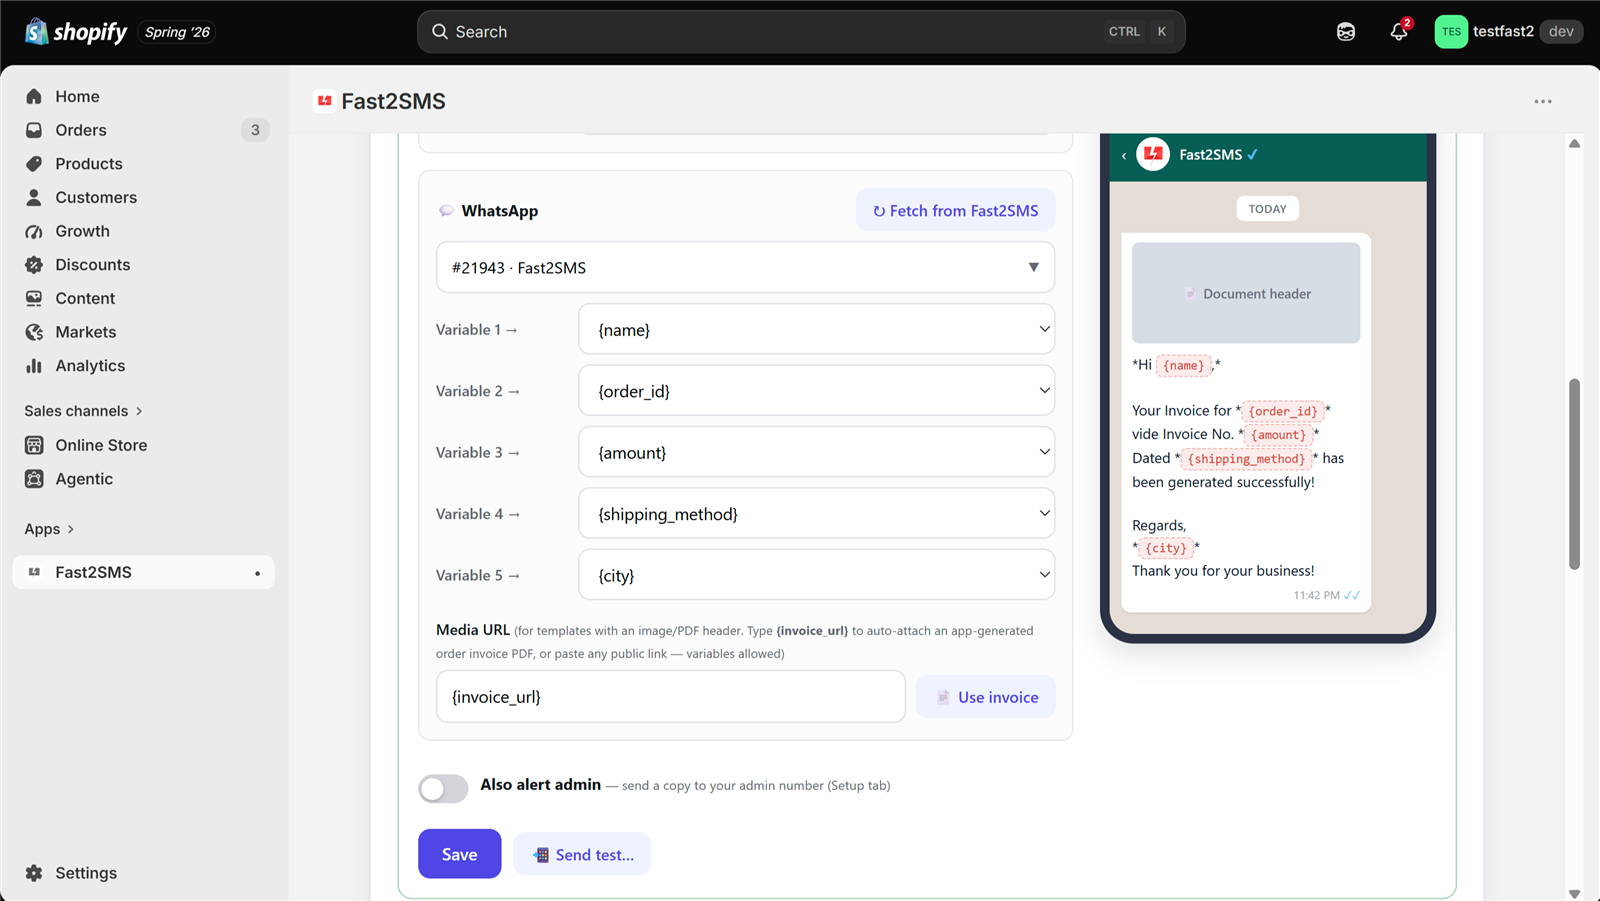Open the Orders icon in sidebar
Image resolution: width=1600 pixels, height=901 pixels.
(34, 130)
